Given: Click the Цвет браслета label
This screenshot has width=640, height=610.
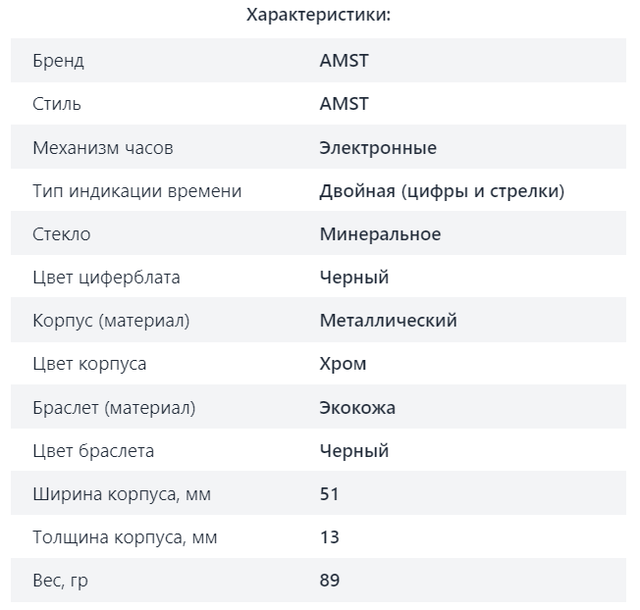Looking at the screenshot, I should tap(93, 451).
